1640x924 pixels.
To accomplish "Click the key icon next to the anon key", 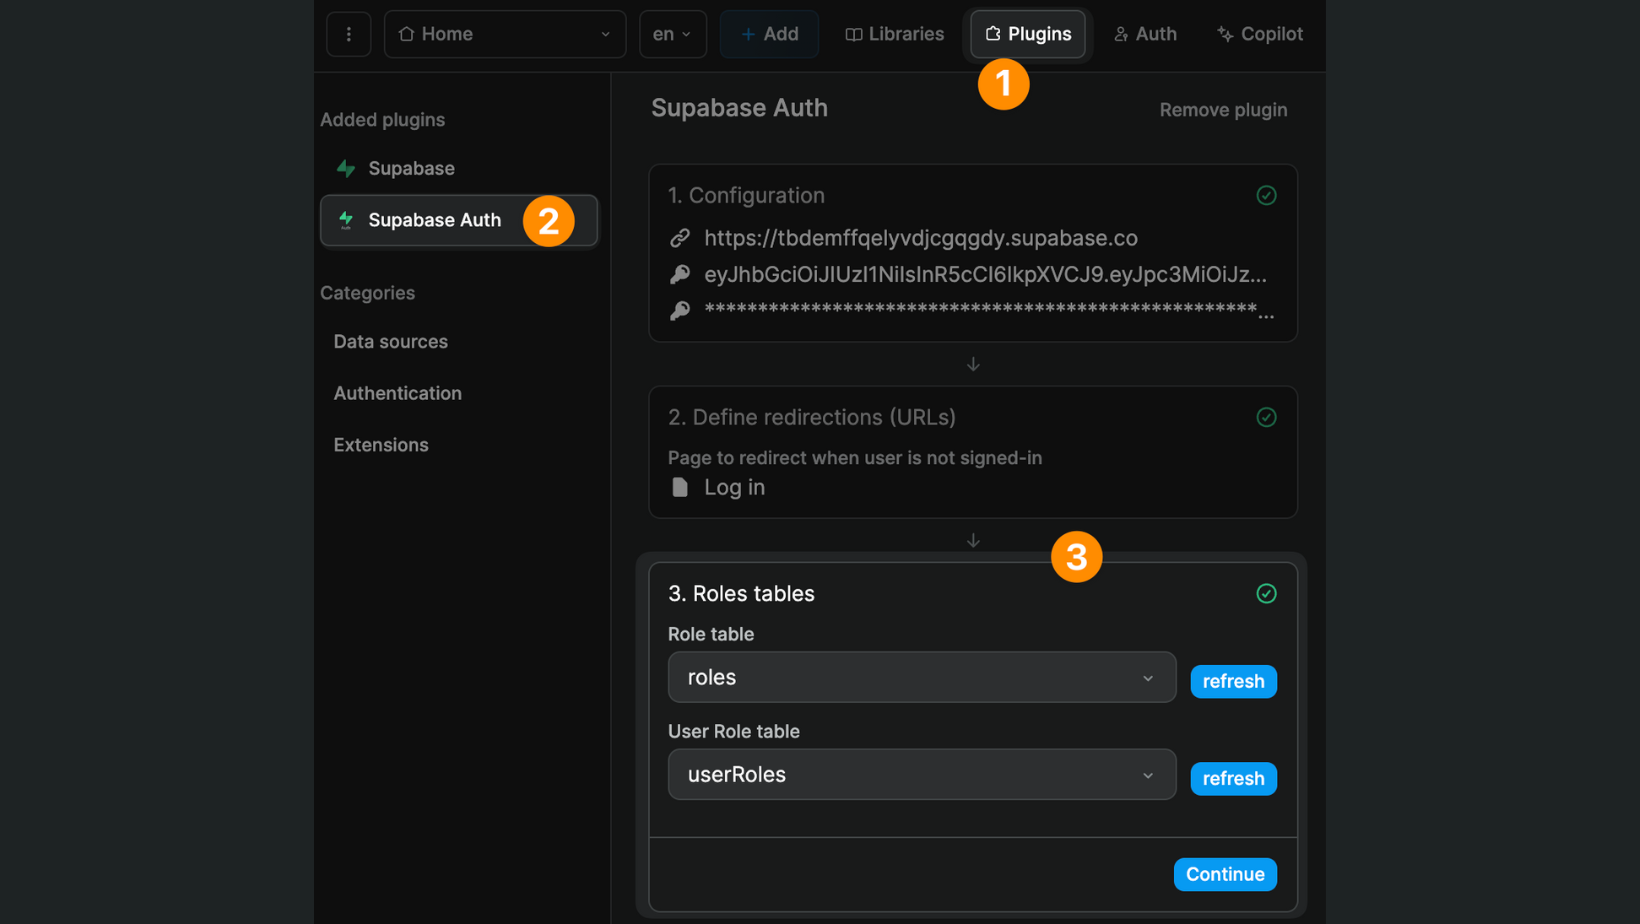I will [680, 275].
